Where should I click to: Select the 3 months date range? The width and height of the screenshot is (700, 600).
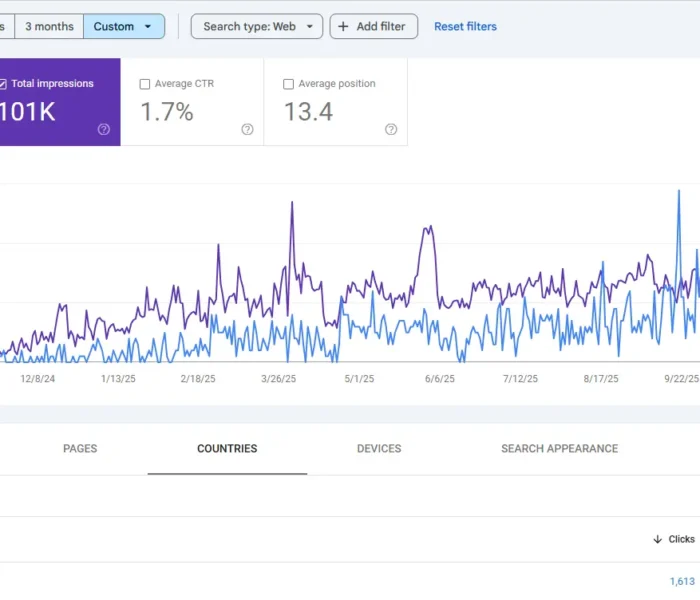[49, 27]
